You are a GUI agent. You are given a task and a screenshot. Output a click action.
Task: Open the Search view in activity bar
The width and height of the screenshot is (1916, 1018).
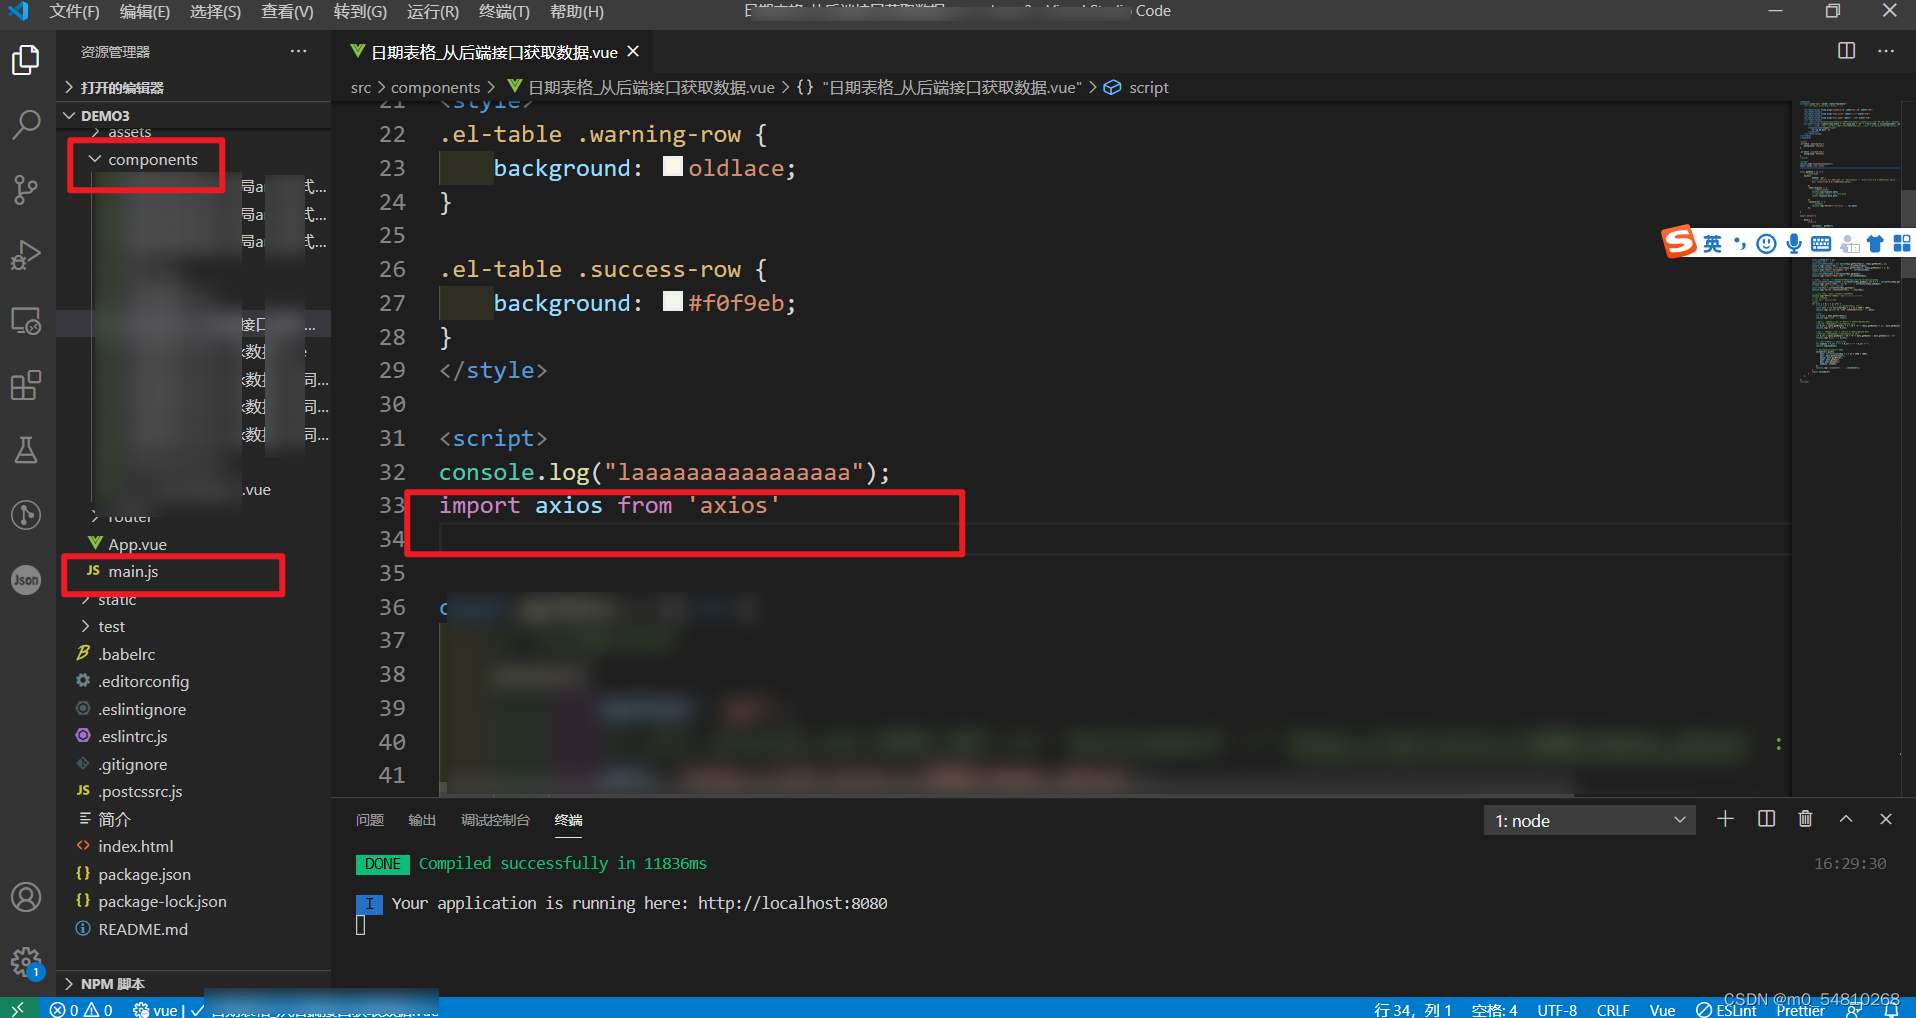tap(26, 125)
